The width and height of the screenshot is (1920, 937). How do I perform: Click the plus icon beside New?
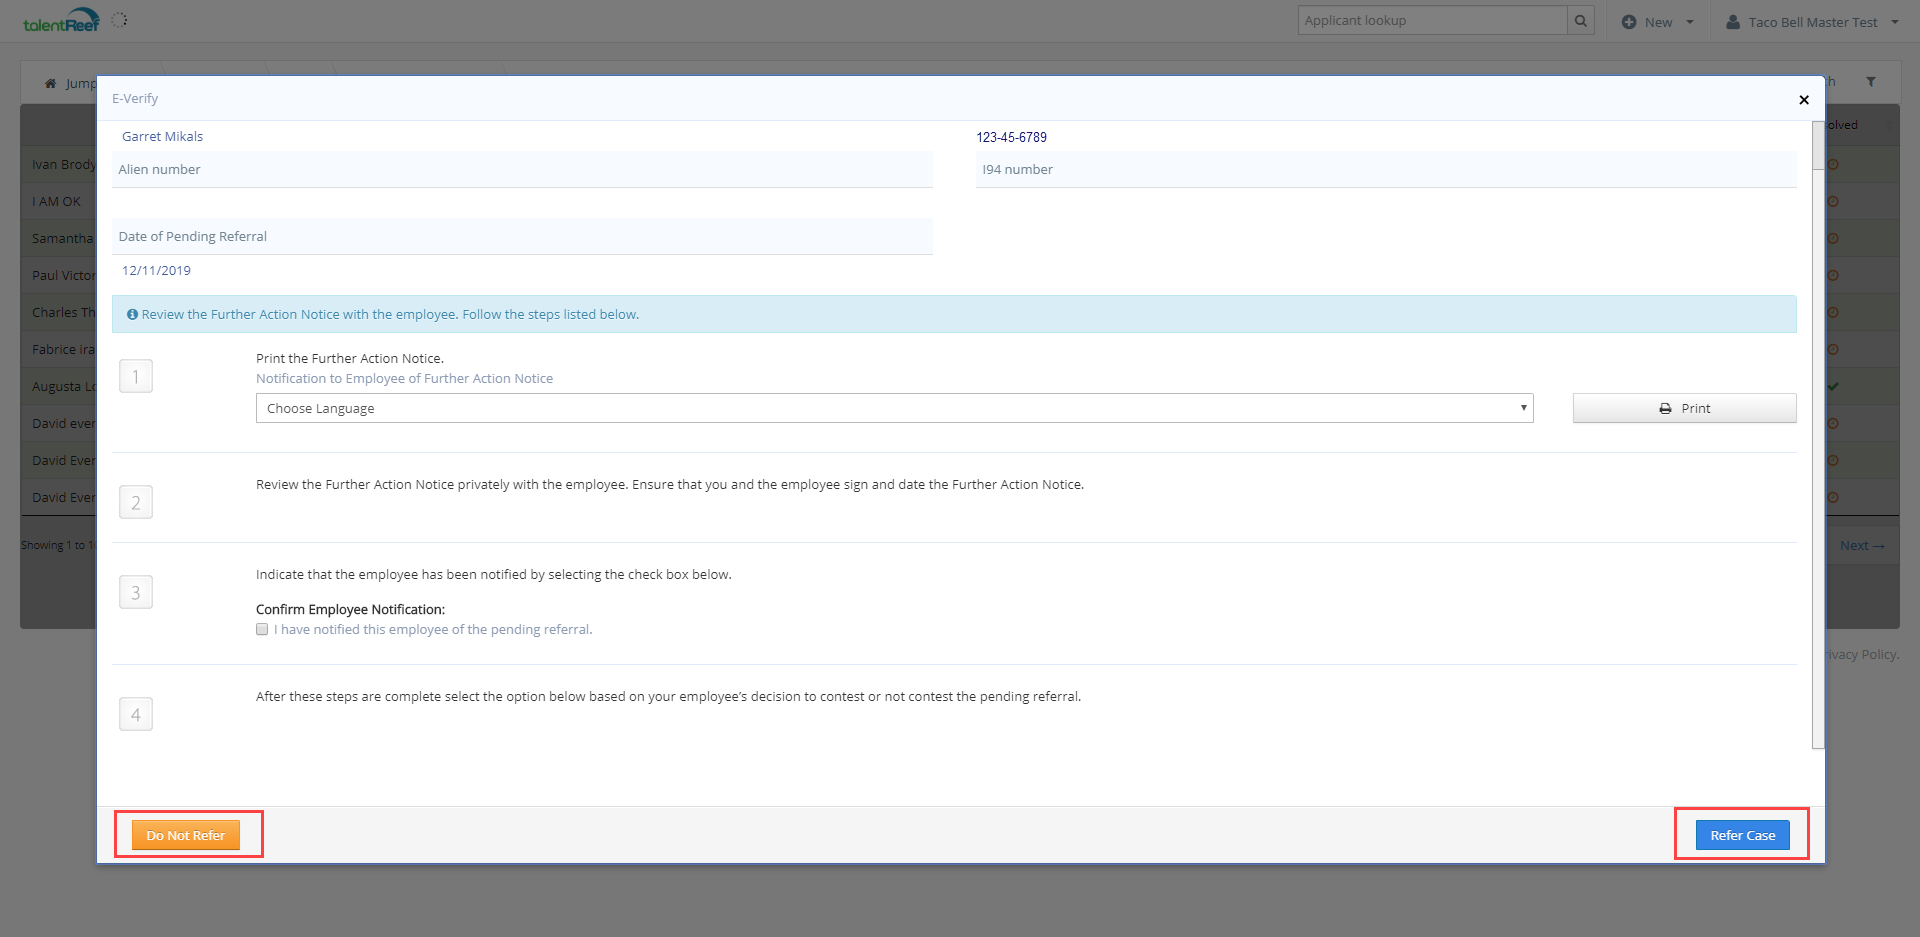click(x=1629, y=22)
